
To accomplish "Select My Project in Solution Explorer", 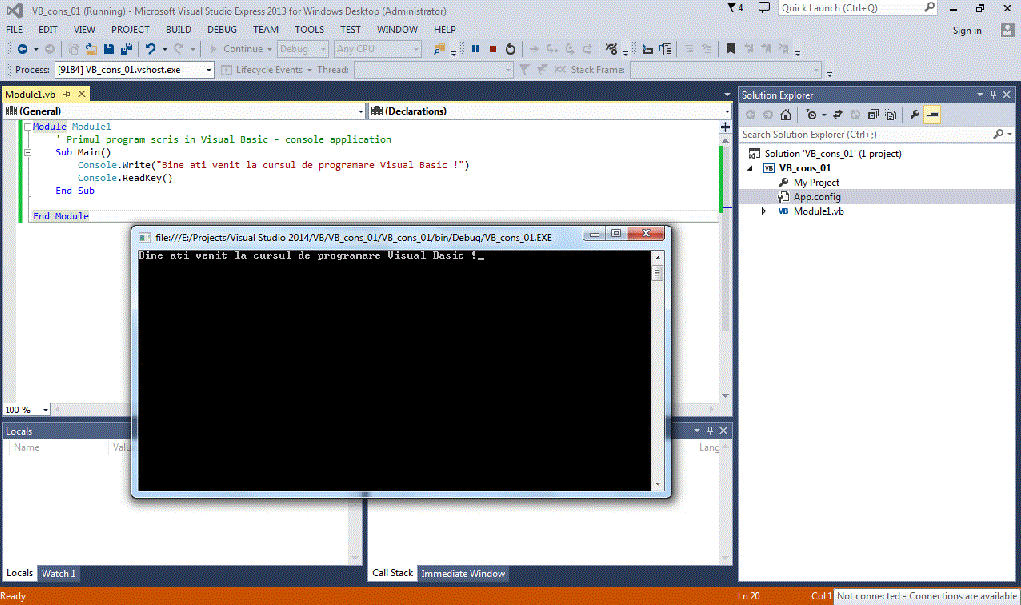I will (x=817, y=182).
